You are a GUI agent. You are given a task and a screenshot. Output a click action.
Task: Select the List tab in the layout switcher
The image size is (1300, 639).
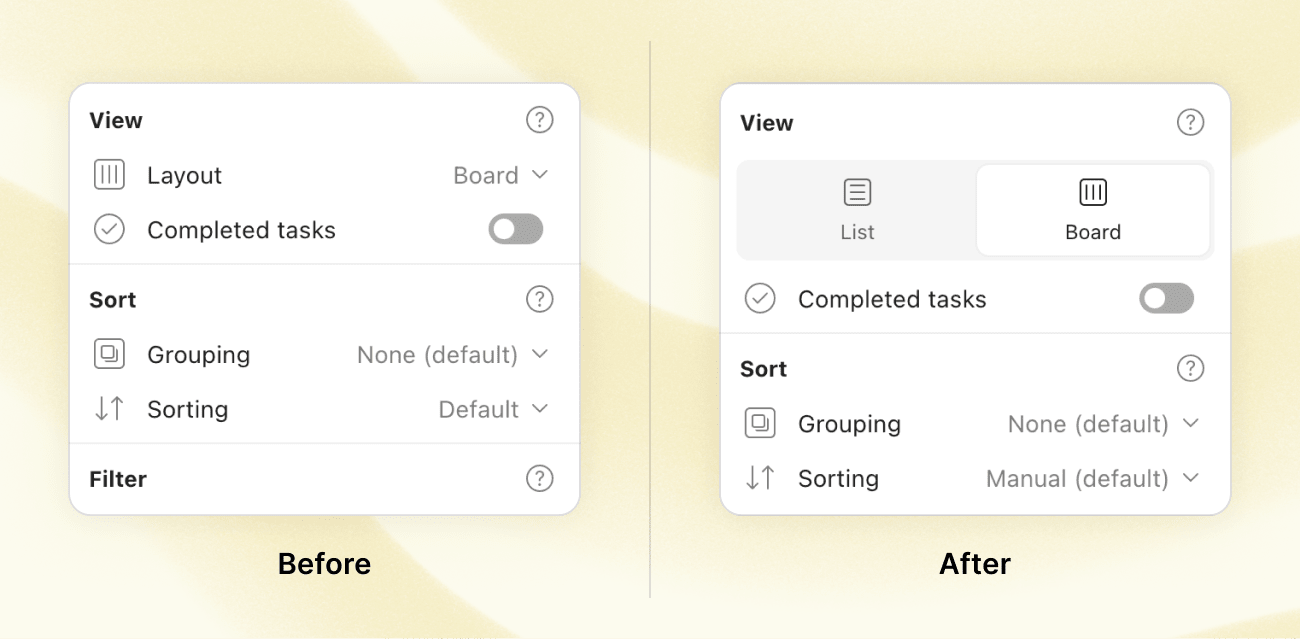857,210
